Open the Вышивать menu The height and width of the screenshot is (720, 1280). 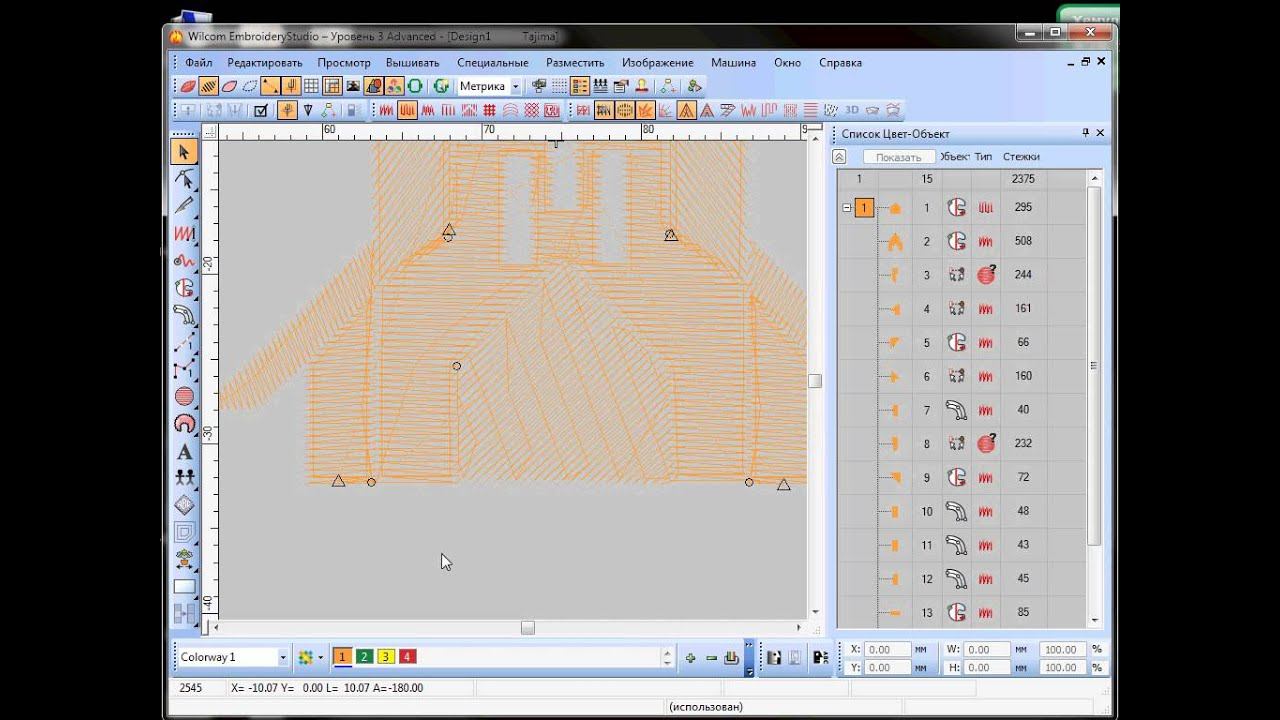pos(412,62)
